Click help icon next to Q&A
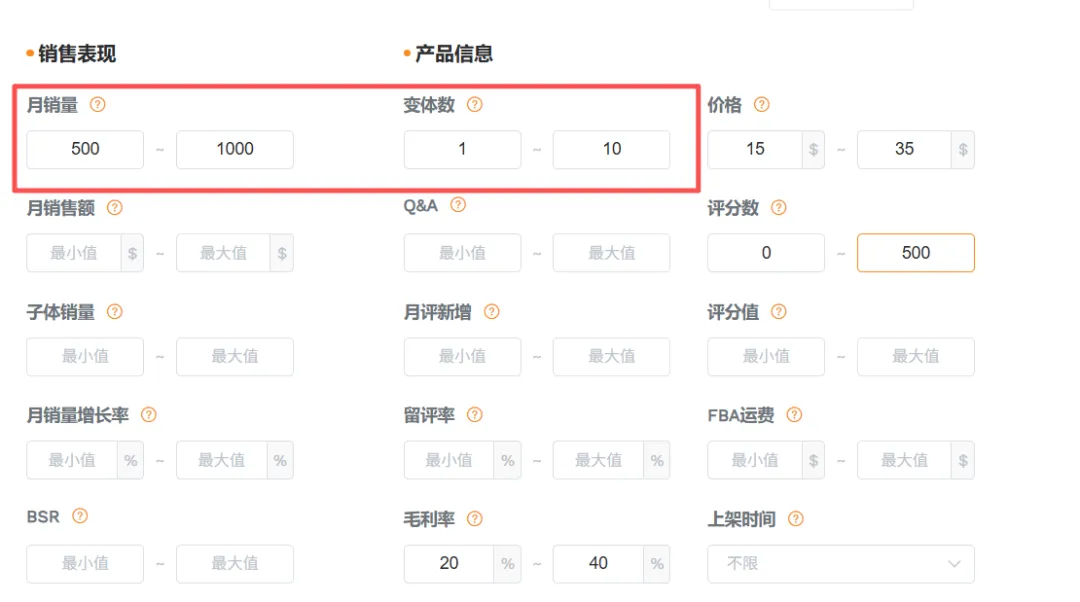The height and width of the screenshot is (602, 1080). pos(458,205)
